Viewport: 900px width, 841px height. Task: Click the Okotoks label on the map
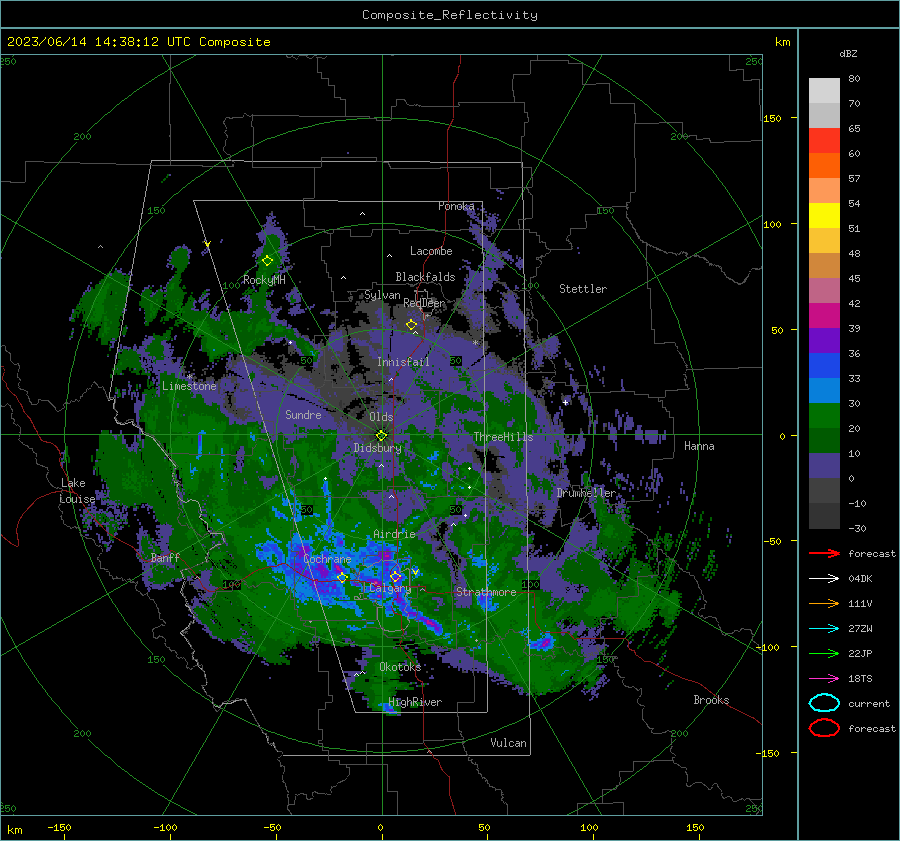pyautogui.click(x=400, y=667)
